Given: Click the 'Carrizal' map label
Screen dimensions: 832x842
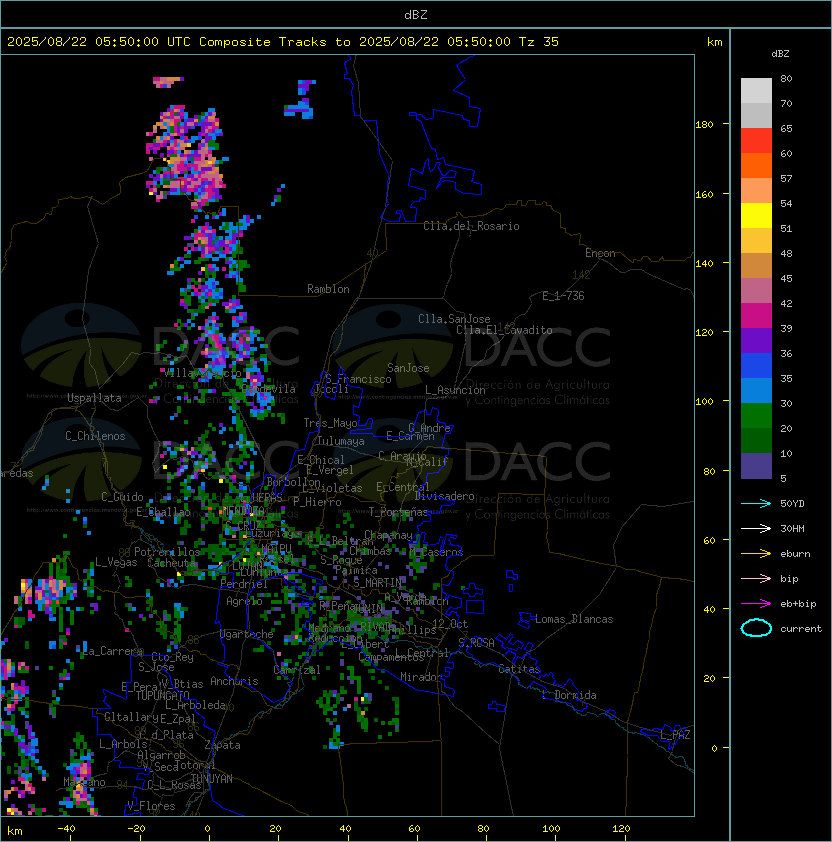Looking at the screenshot, I should pyautogui.click(x=297, y=670).
